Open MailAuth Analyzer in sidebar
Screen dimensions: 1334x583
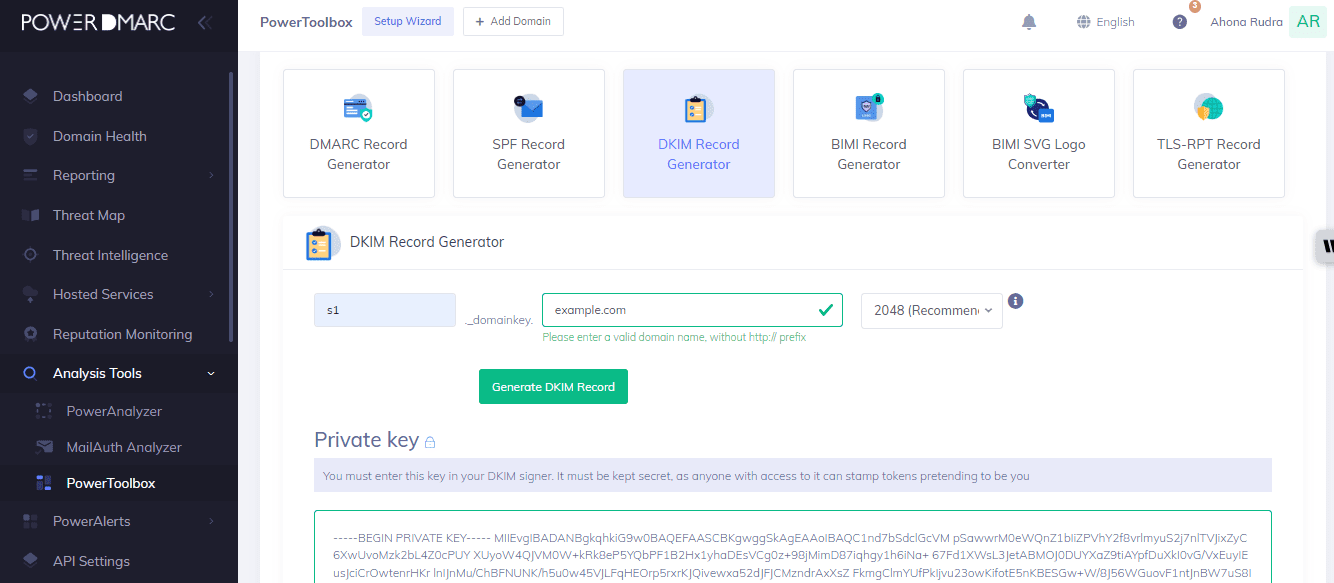(x=124, y=448)
